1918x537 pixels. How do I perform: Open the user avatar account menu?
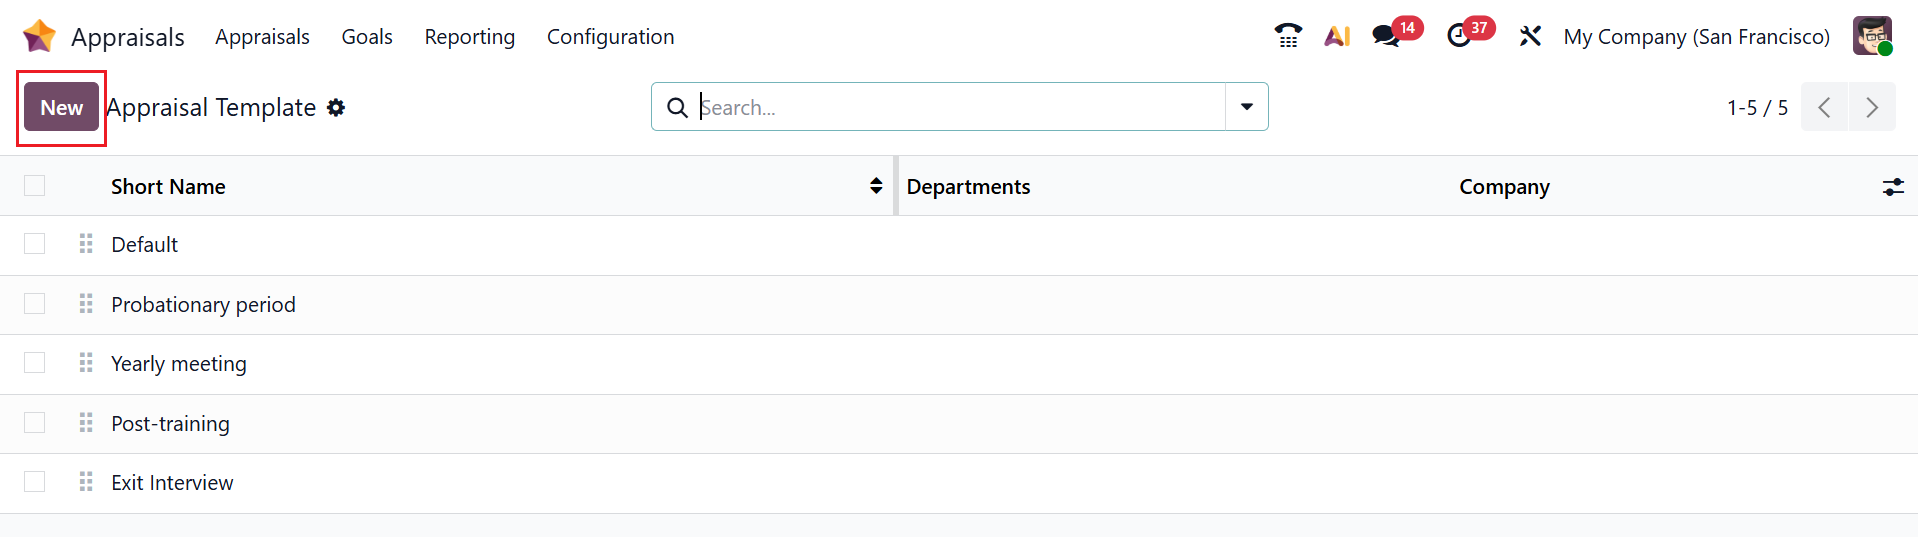[x=1872, y=36]
